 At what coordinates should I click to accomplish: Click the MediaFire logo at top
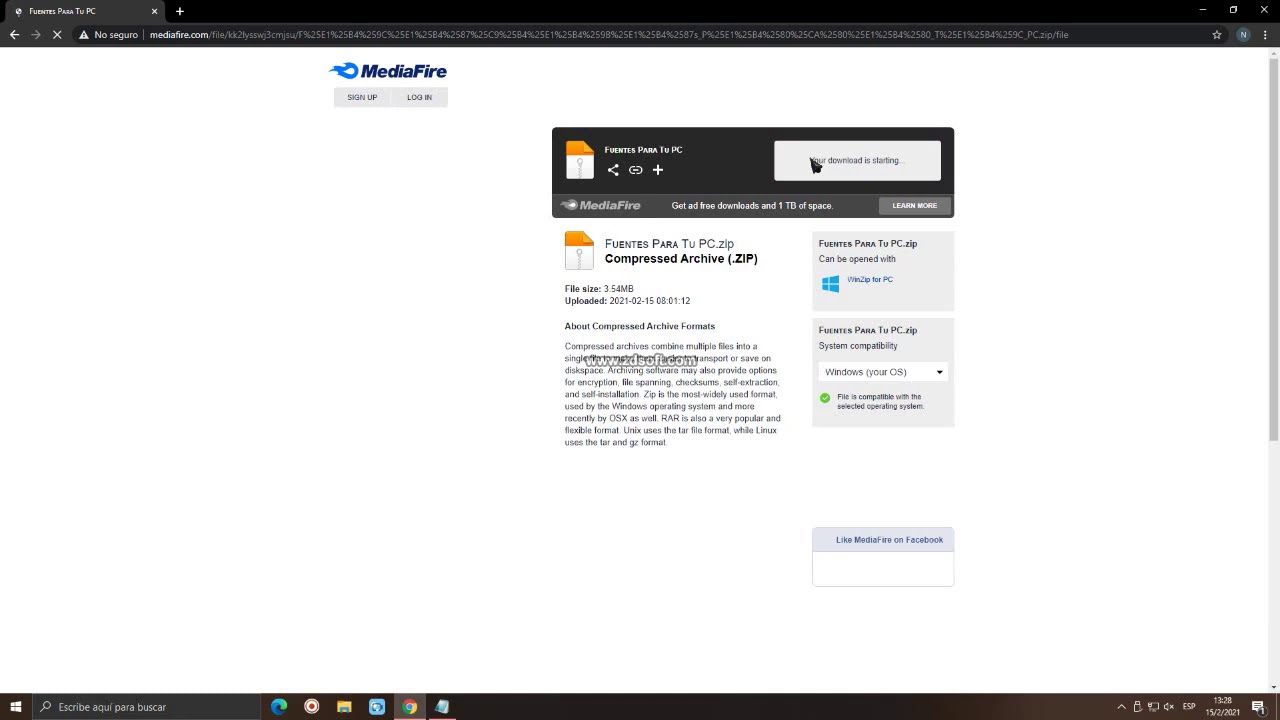388,71
